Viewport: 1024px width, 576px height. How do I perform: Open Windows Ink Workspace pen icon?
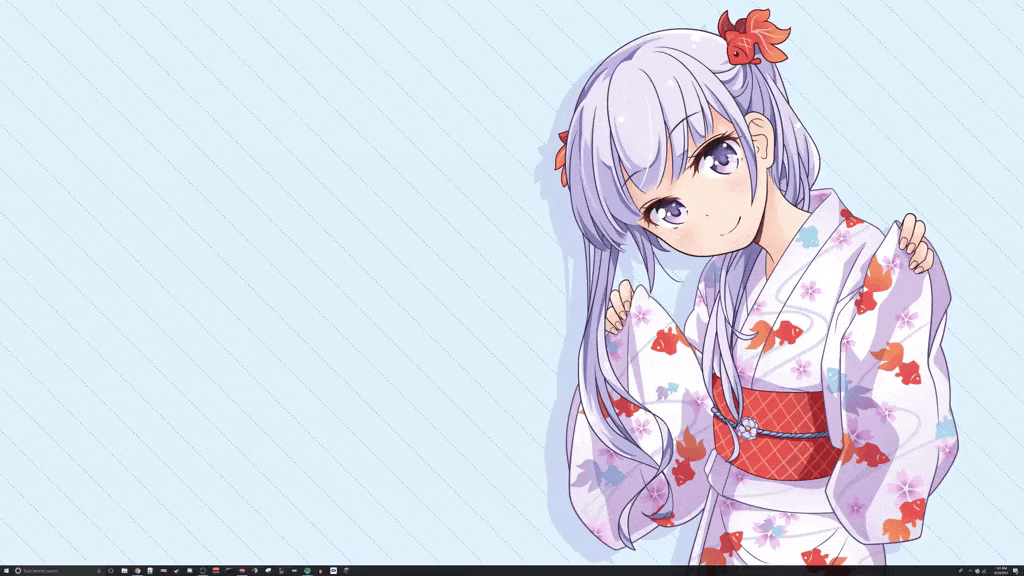pos(961,571)
